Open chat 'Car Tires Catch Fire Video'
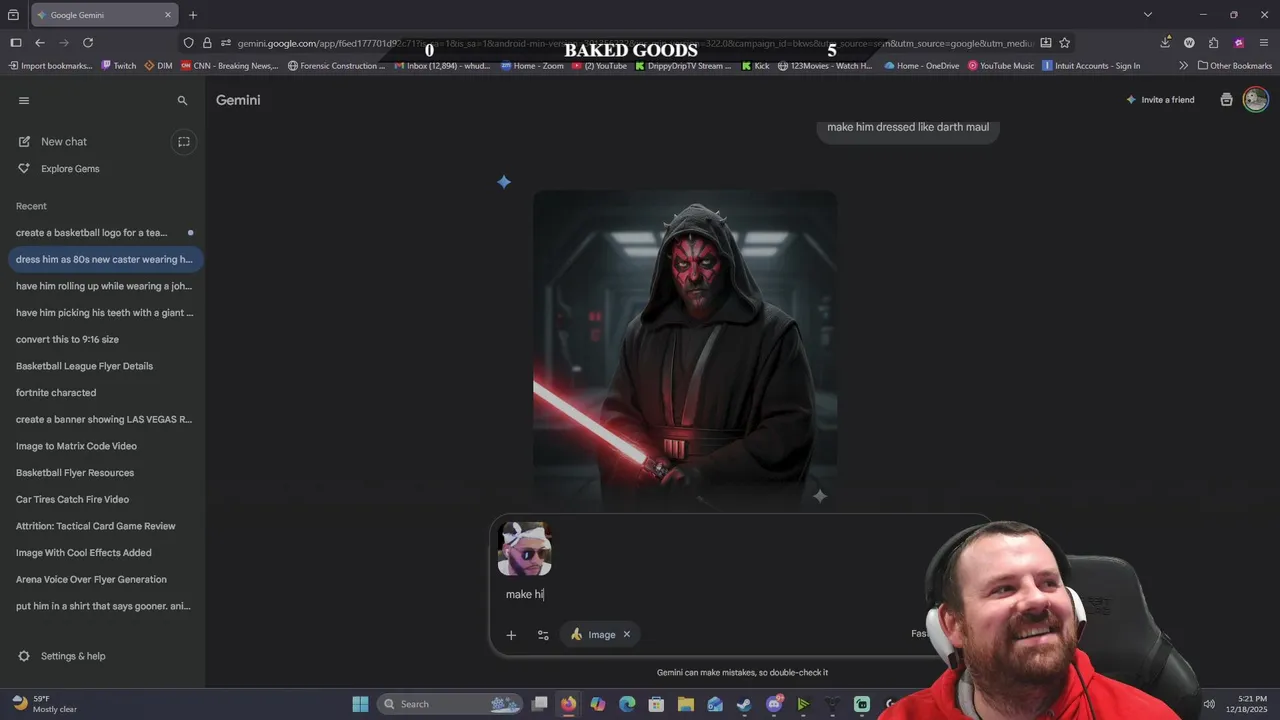Viewport: 1280px width, 720px height. (x=72, y=499)
